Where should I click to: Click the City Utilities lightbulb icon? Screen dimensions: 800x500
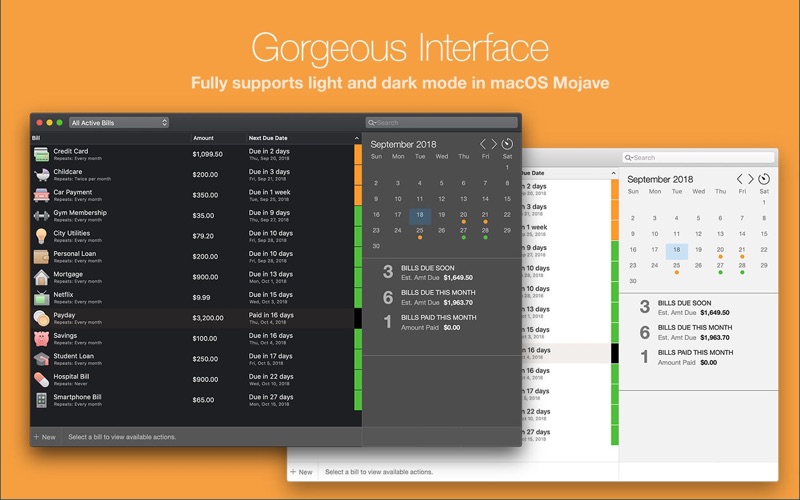point(41,236)
